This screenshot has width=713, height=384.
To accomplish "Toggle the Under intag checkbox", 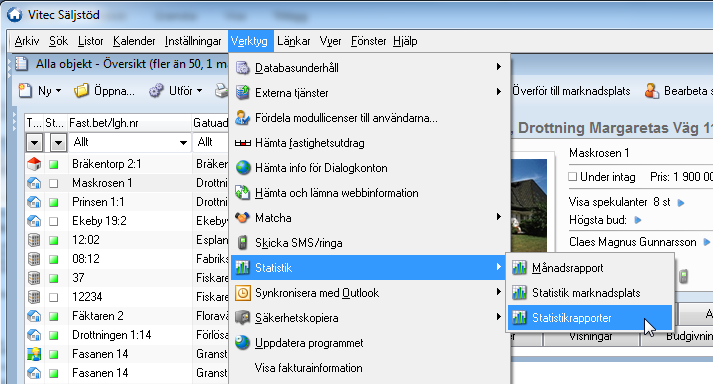I will pyautogui.click(x=572, y=177).
